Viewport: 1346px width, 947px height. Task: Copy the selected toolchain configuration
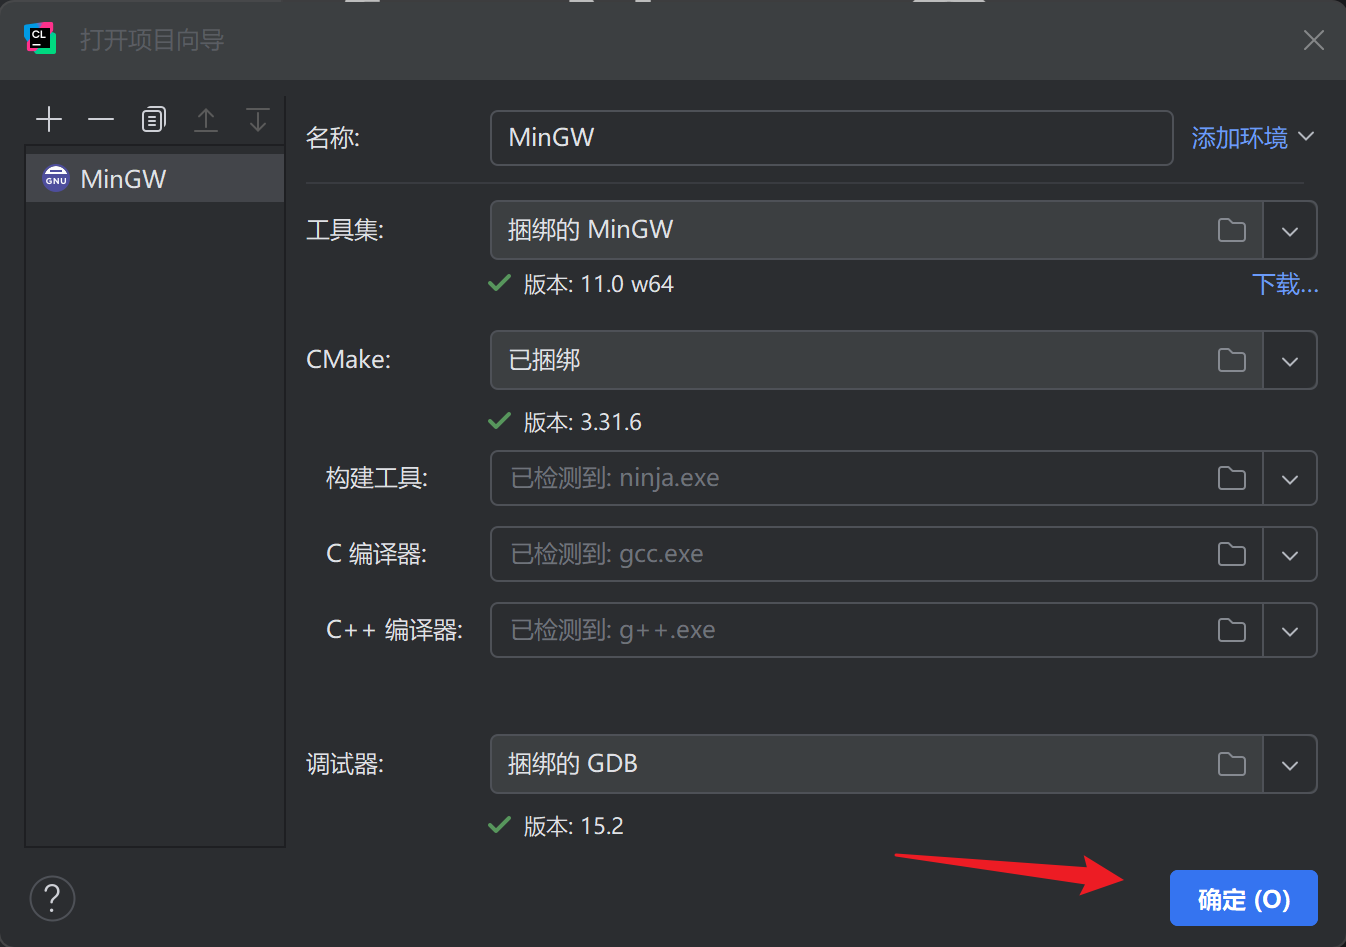[x=153, y=120]
